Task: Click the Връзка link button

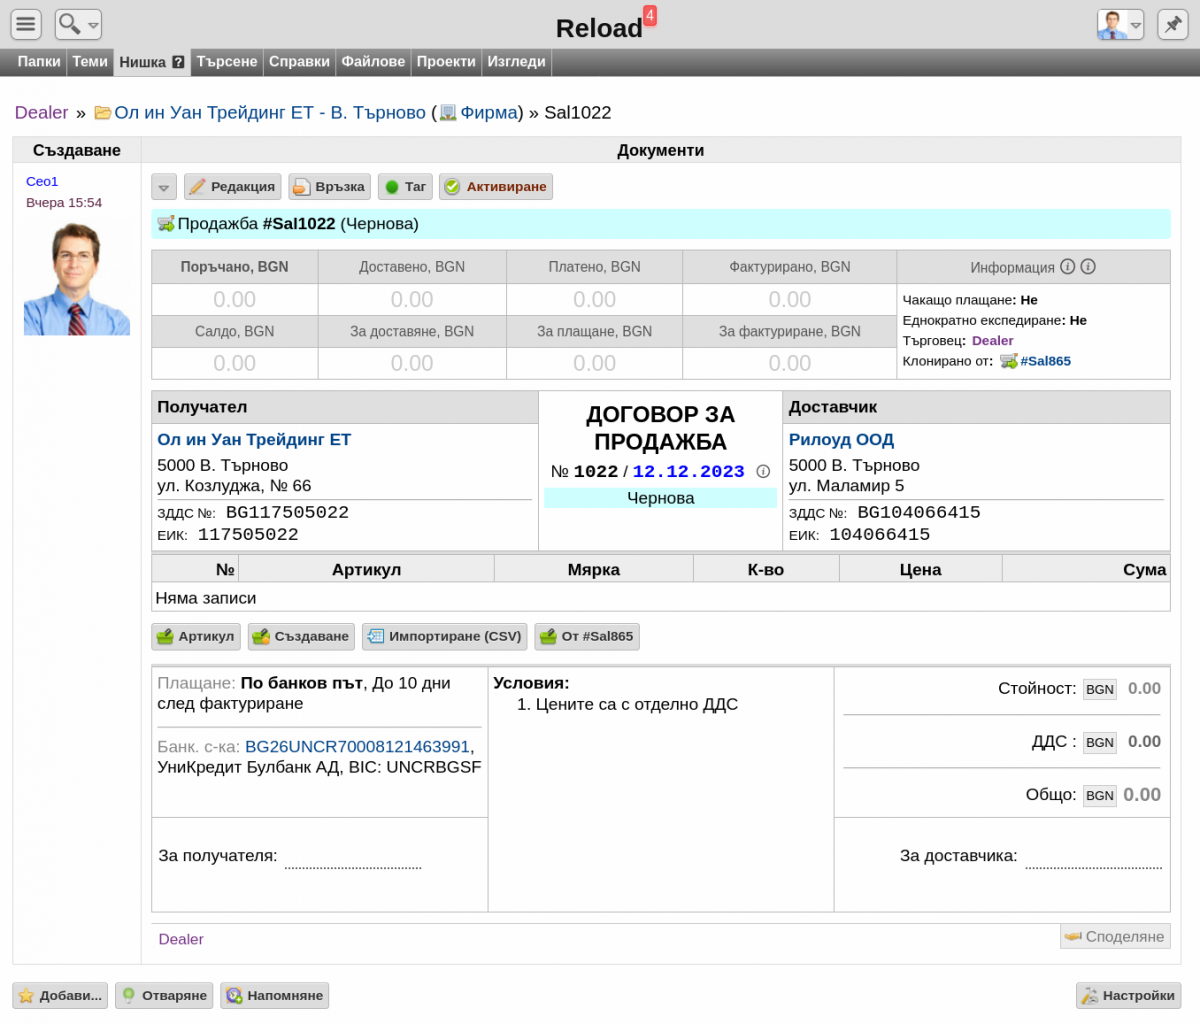Action: coord(329,187)
